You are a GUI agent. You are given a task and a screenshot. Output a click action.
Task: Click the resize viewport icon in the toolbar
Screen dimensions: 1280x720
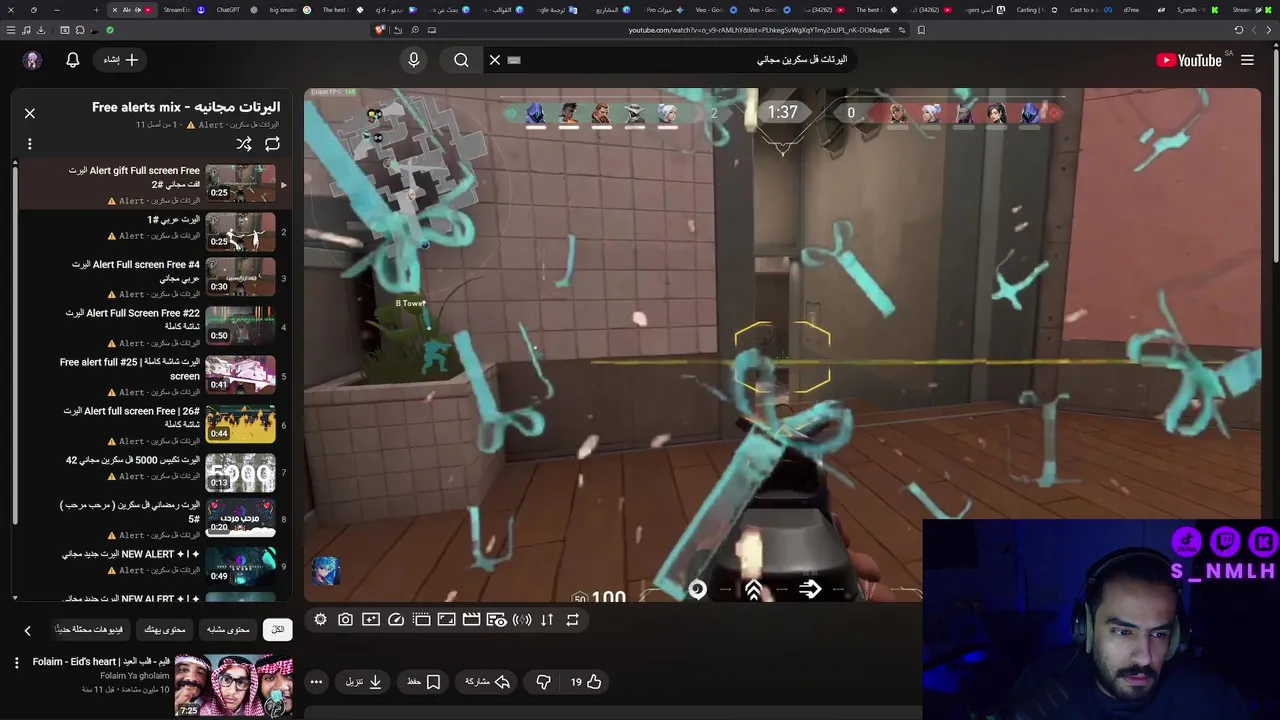pyautogui.click(x=447, y=620)
